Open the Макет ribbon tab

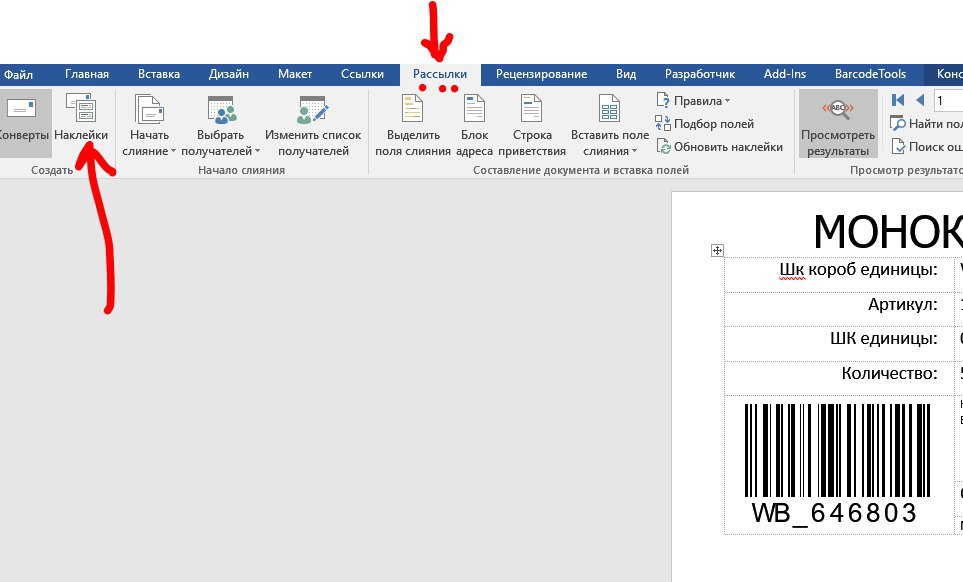pos(295,74)
